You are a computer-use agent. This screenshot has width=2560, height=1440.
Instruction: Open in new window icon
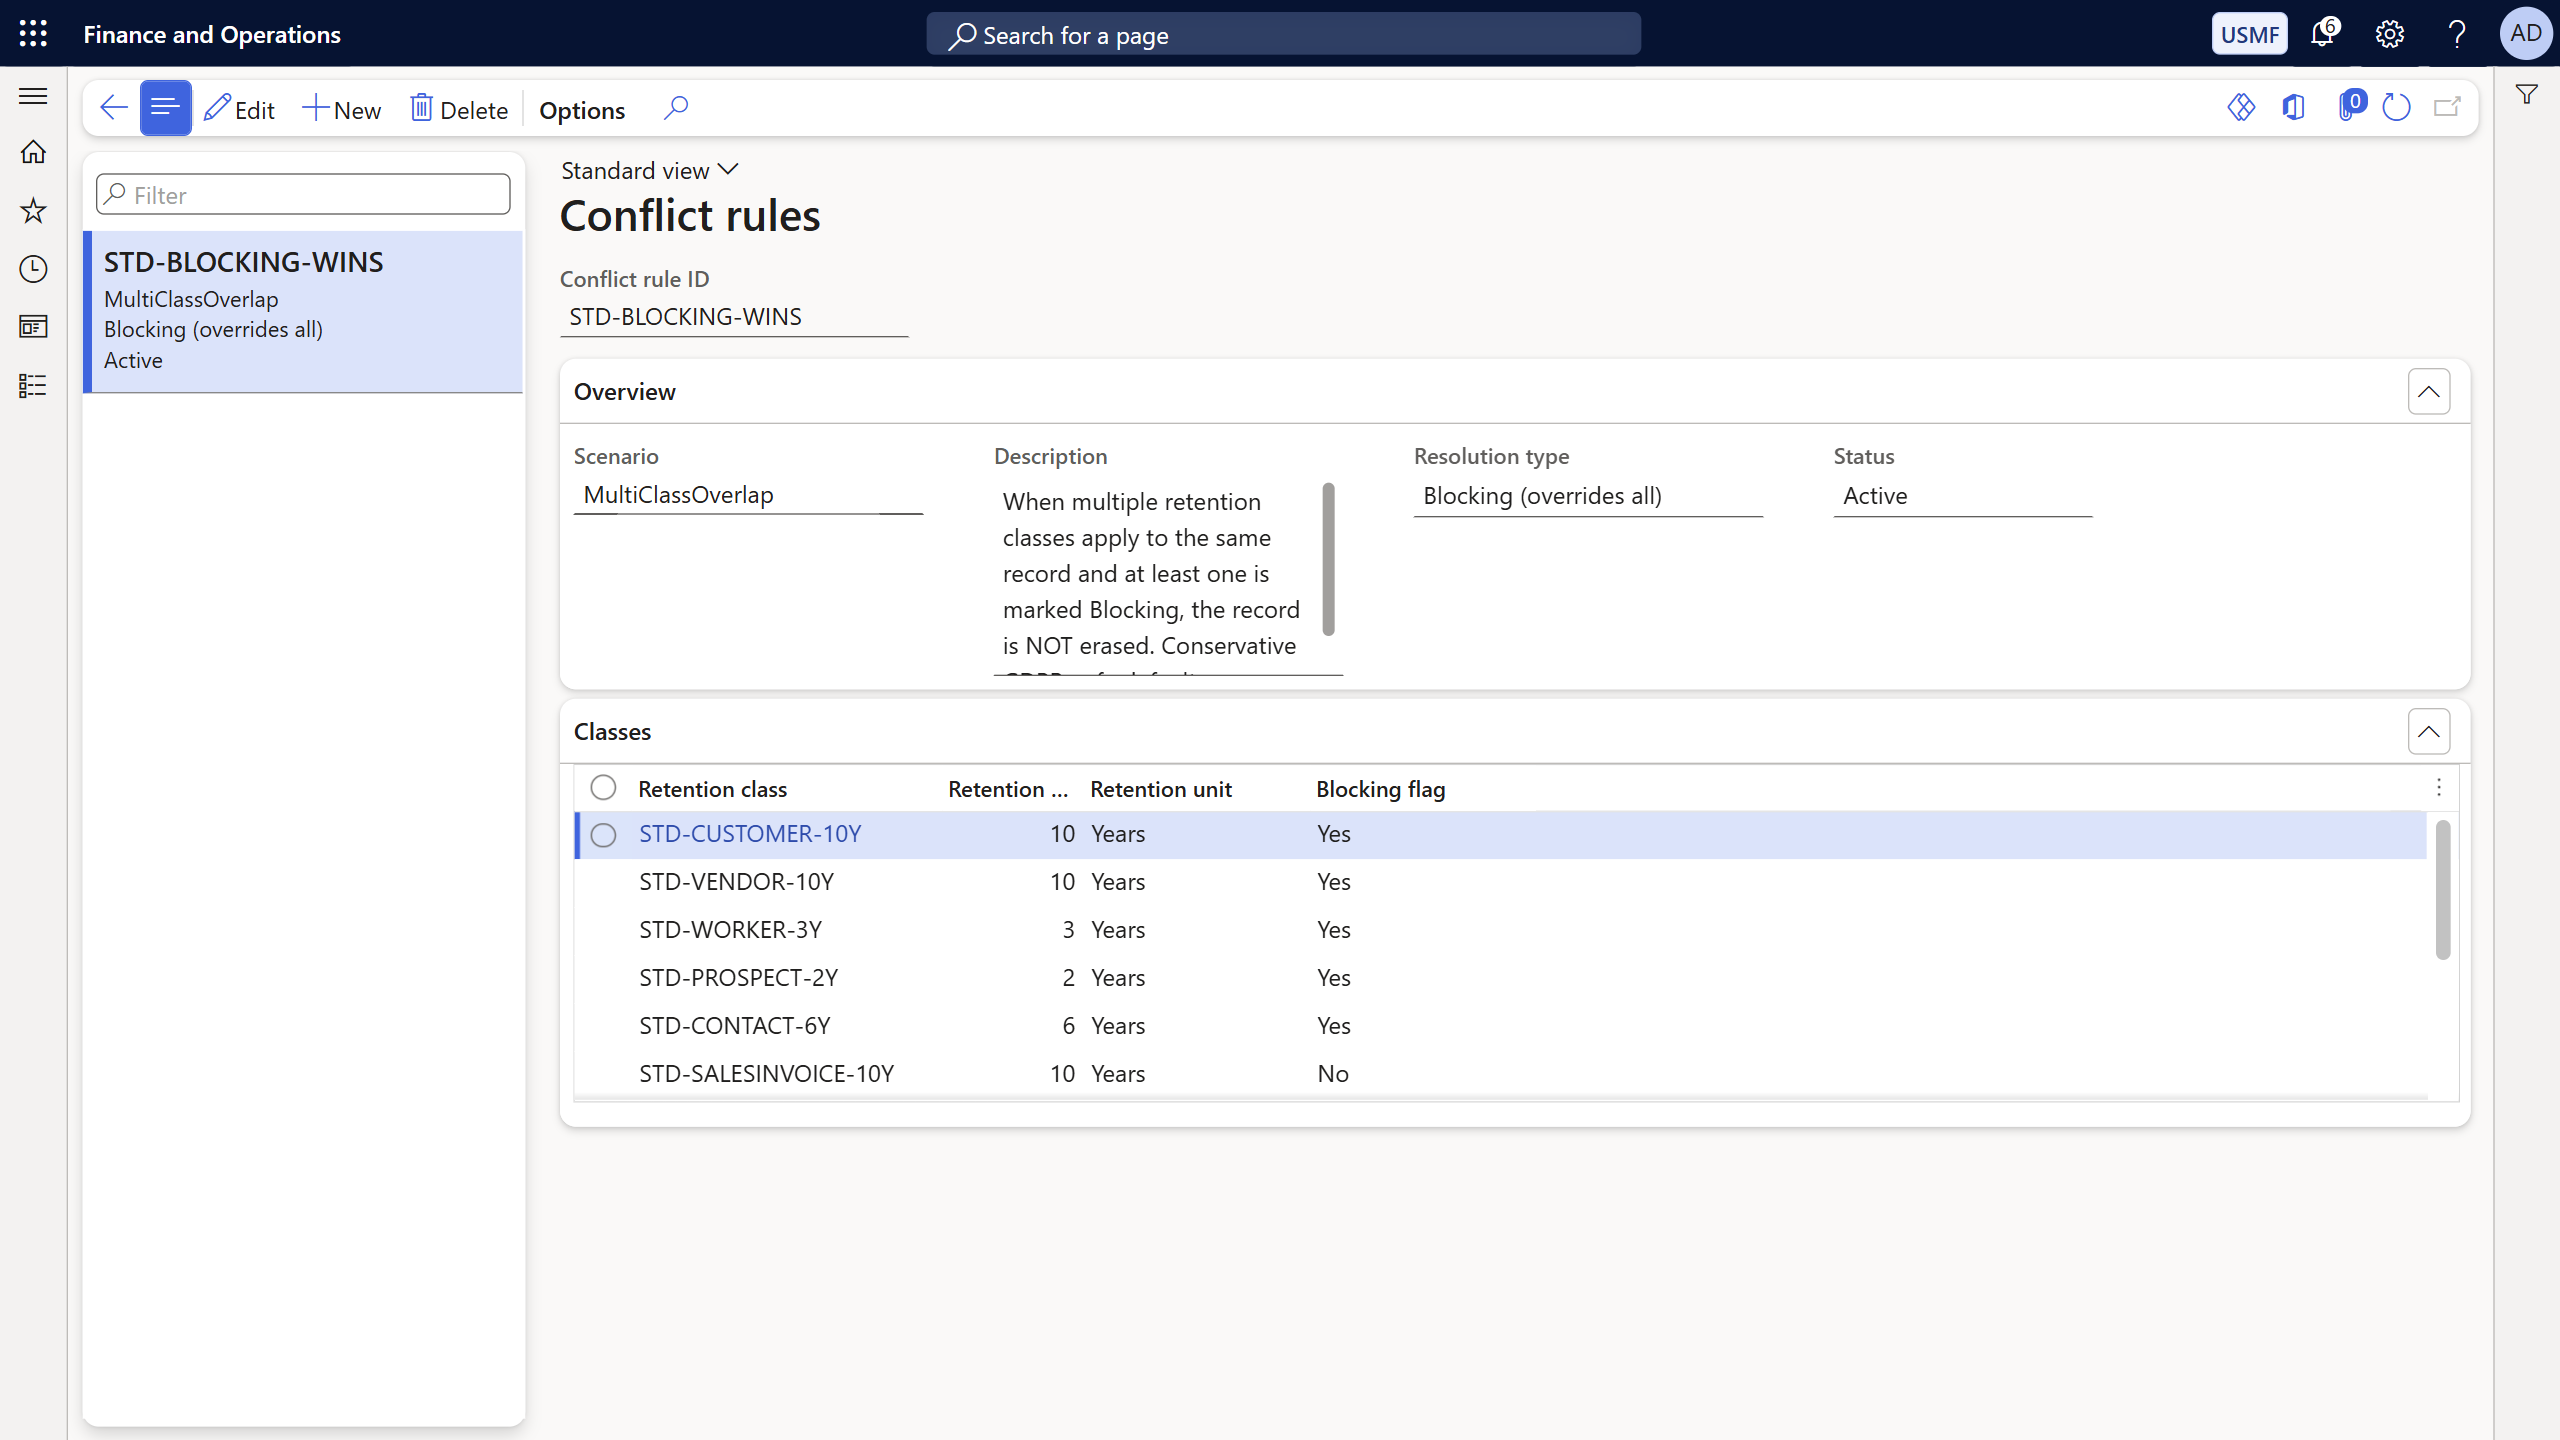coord(2447,107)
